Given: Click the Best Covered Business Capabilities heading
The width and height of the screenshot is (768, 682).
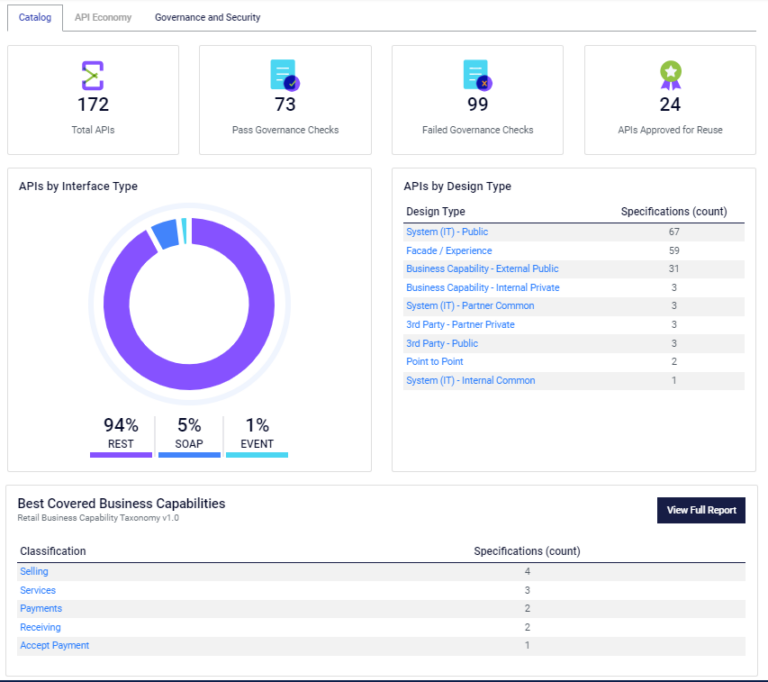Looking at the screenshot, I should tap(121, 504).
